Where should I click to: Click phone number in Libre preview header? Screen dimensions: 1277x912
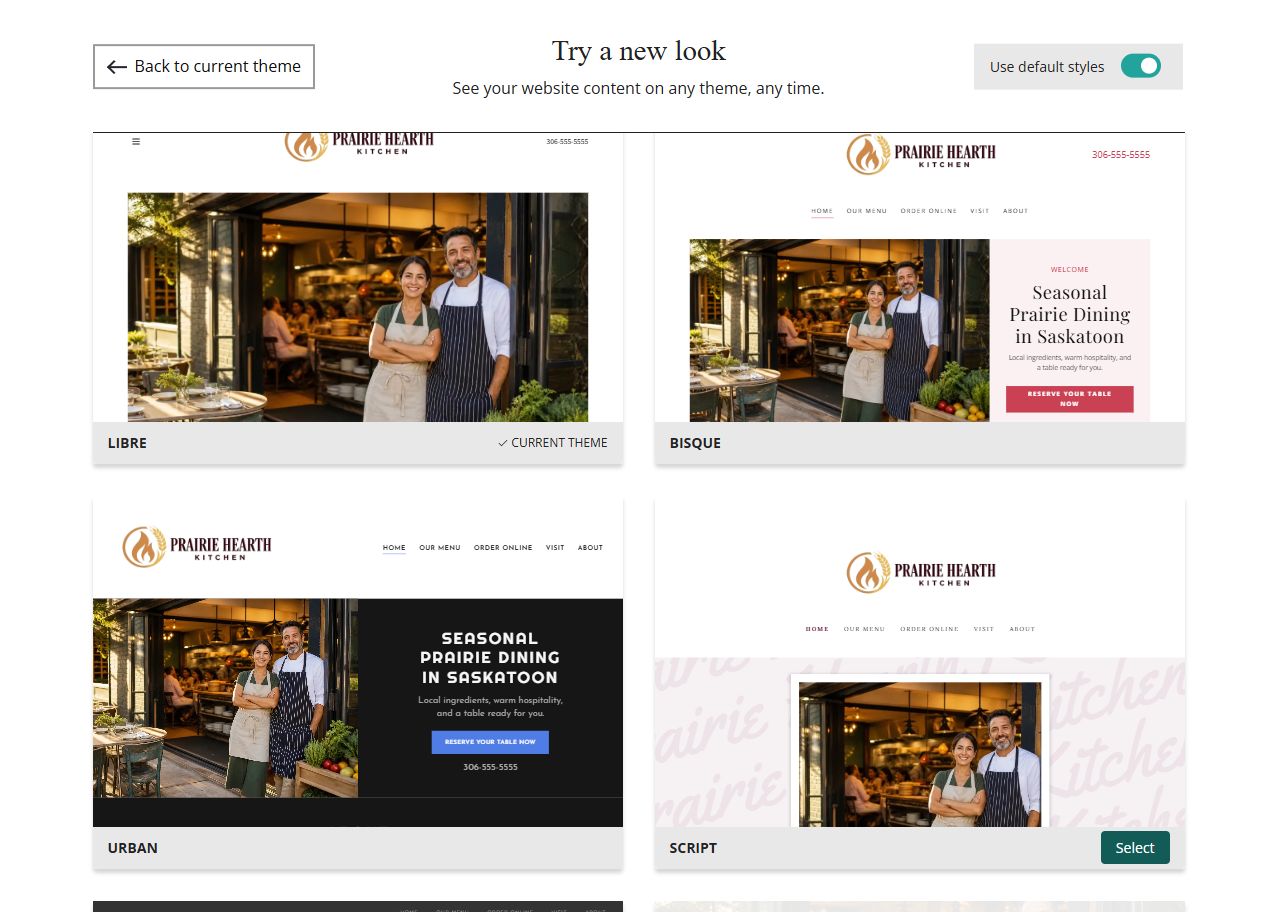567,141
